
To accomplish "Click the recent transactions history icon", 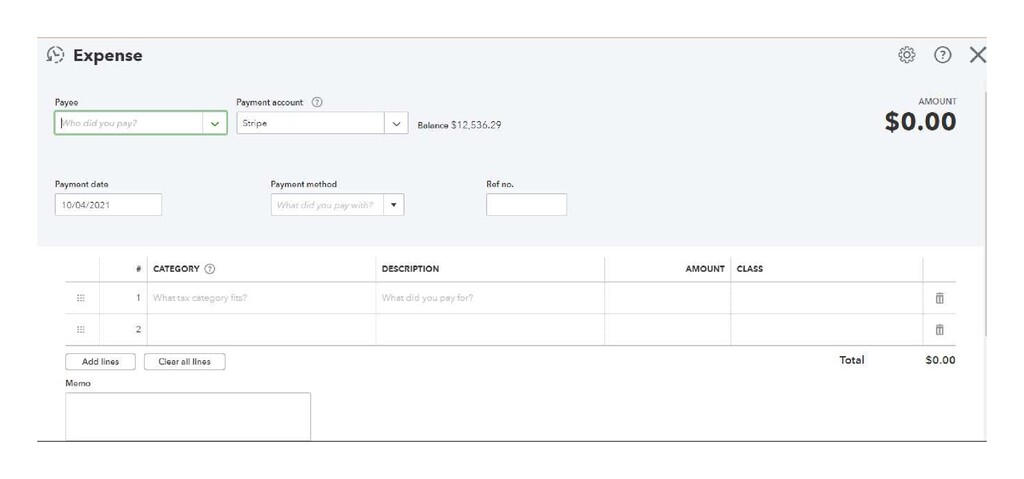I will 56,55.
